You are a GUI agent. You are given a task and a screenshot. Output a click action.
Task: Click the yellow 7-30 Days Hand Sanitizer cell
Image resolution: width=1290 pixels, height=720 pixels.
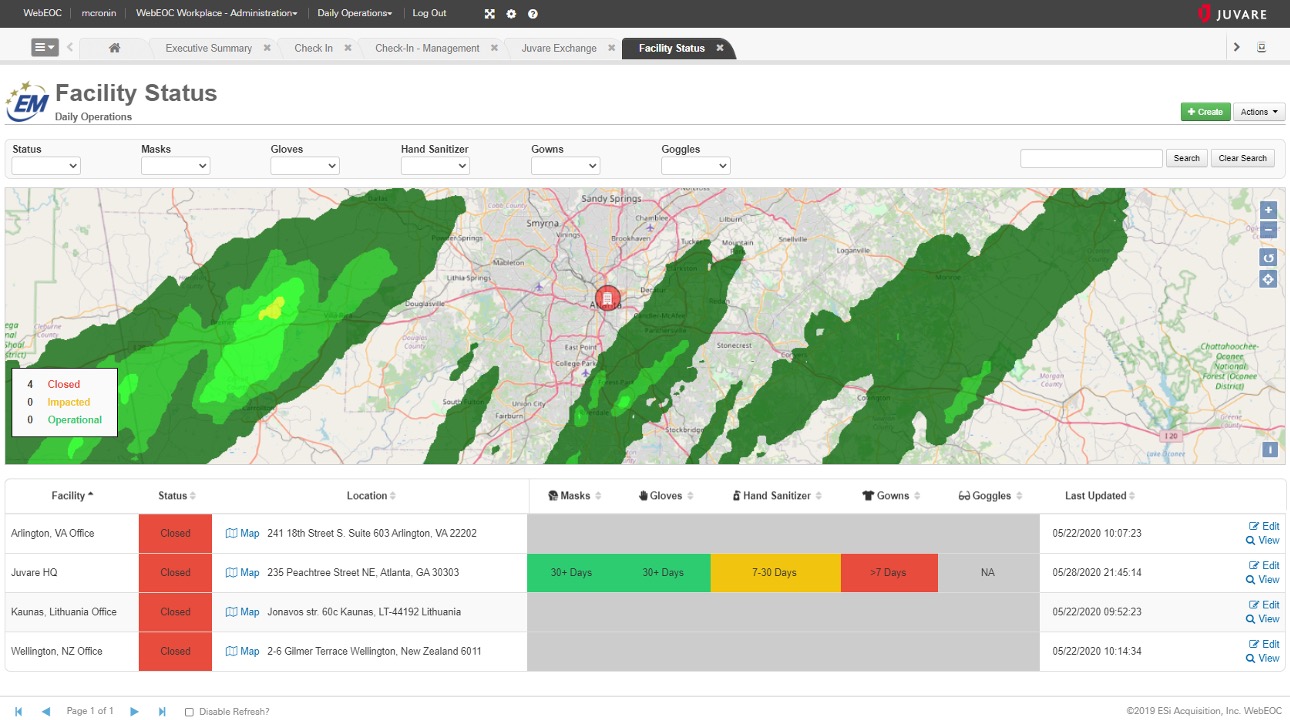coord(776,573)
